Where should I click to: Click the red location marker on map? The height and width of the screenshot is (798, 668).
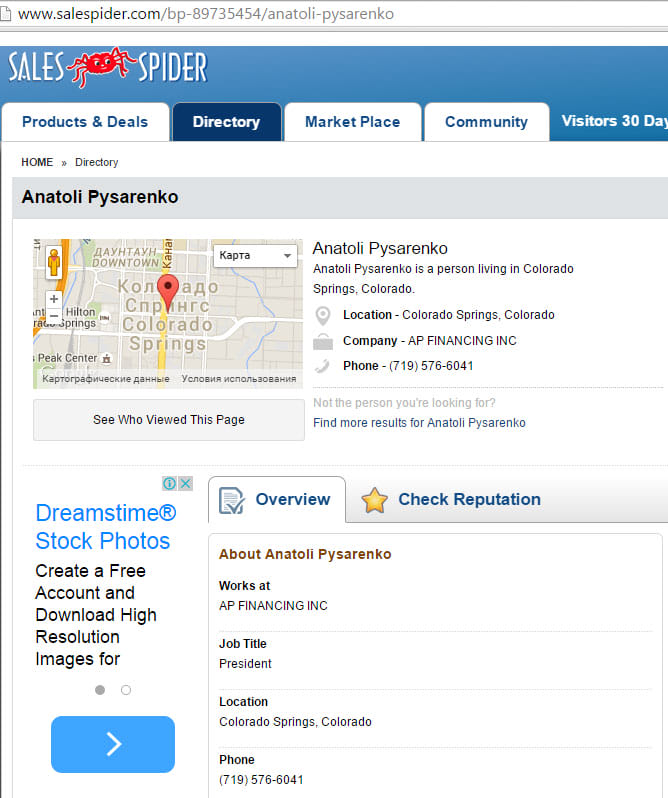[168, 290]
